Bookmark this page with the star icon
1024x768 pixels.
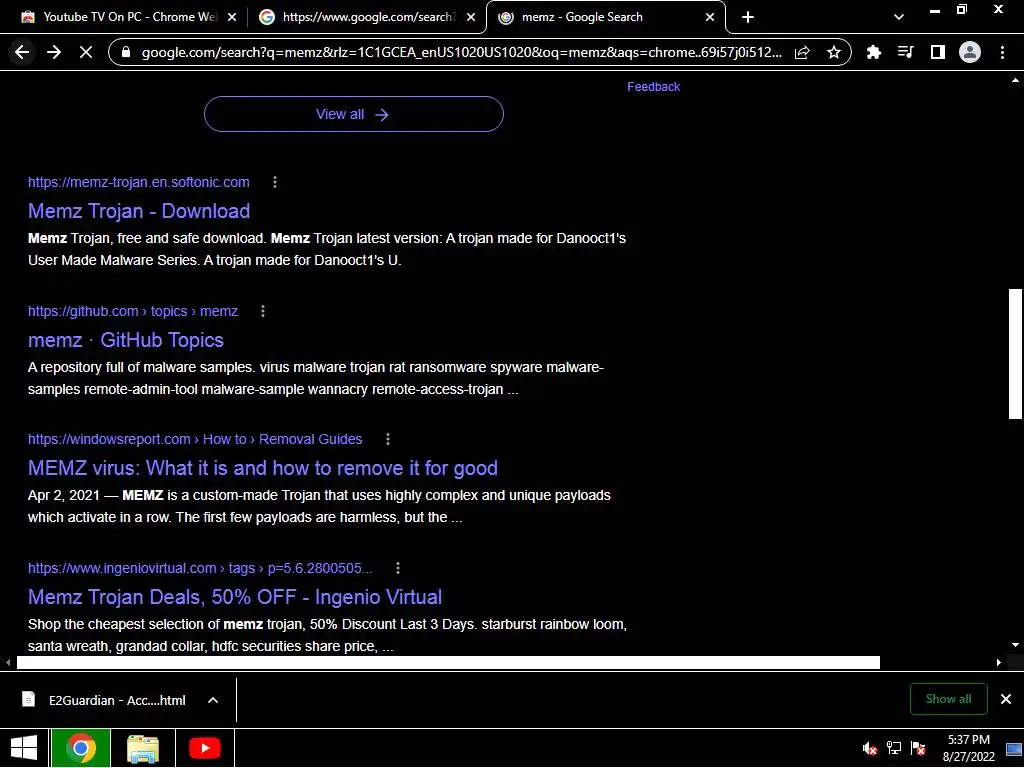833,52
